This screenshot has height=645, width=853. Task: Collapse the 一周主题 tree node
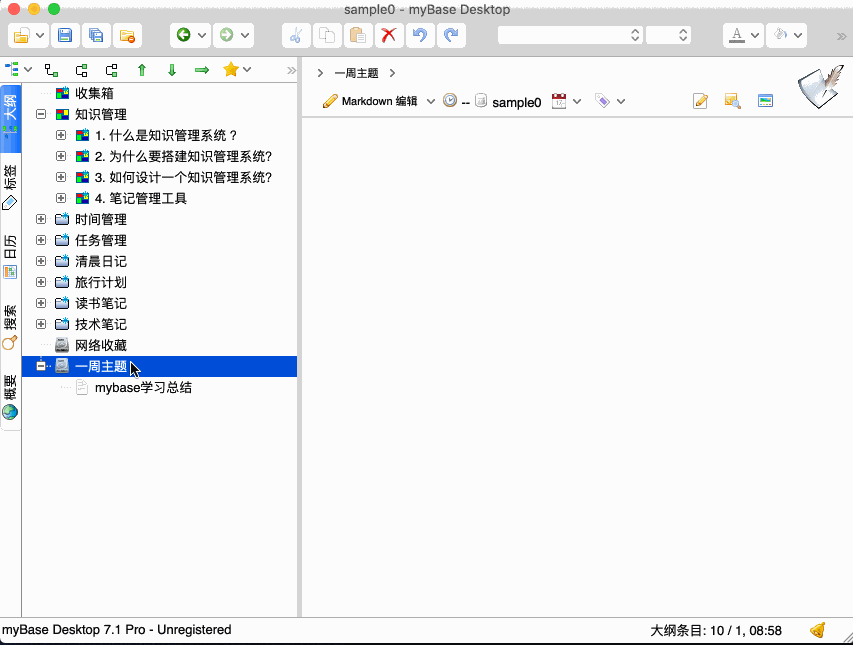tap(41, 366)
